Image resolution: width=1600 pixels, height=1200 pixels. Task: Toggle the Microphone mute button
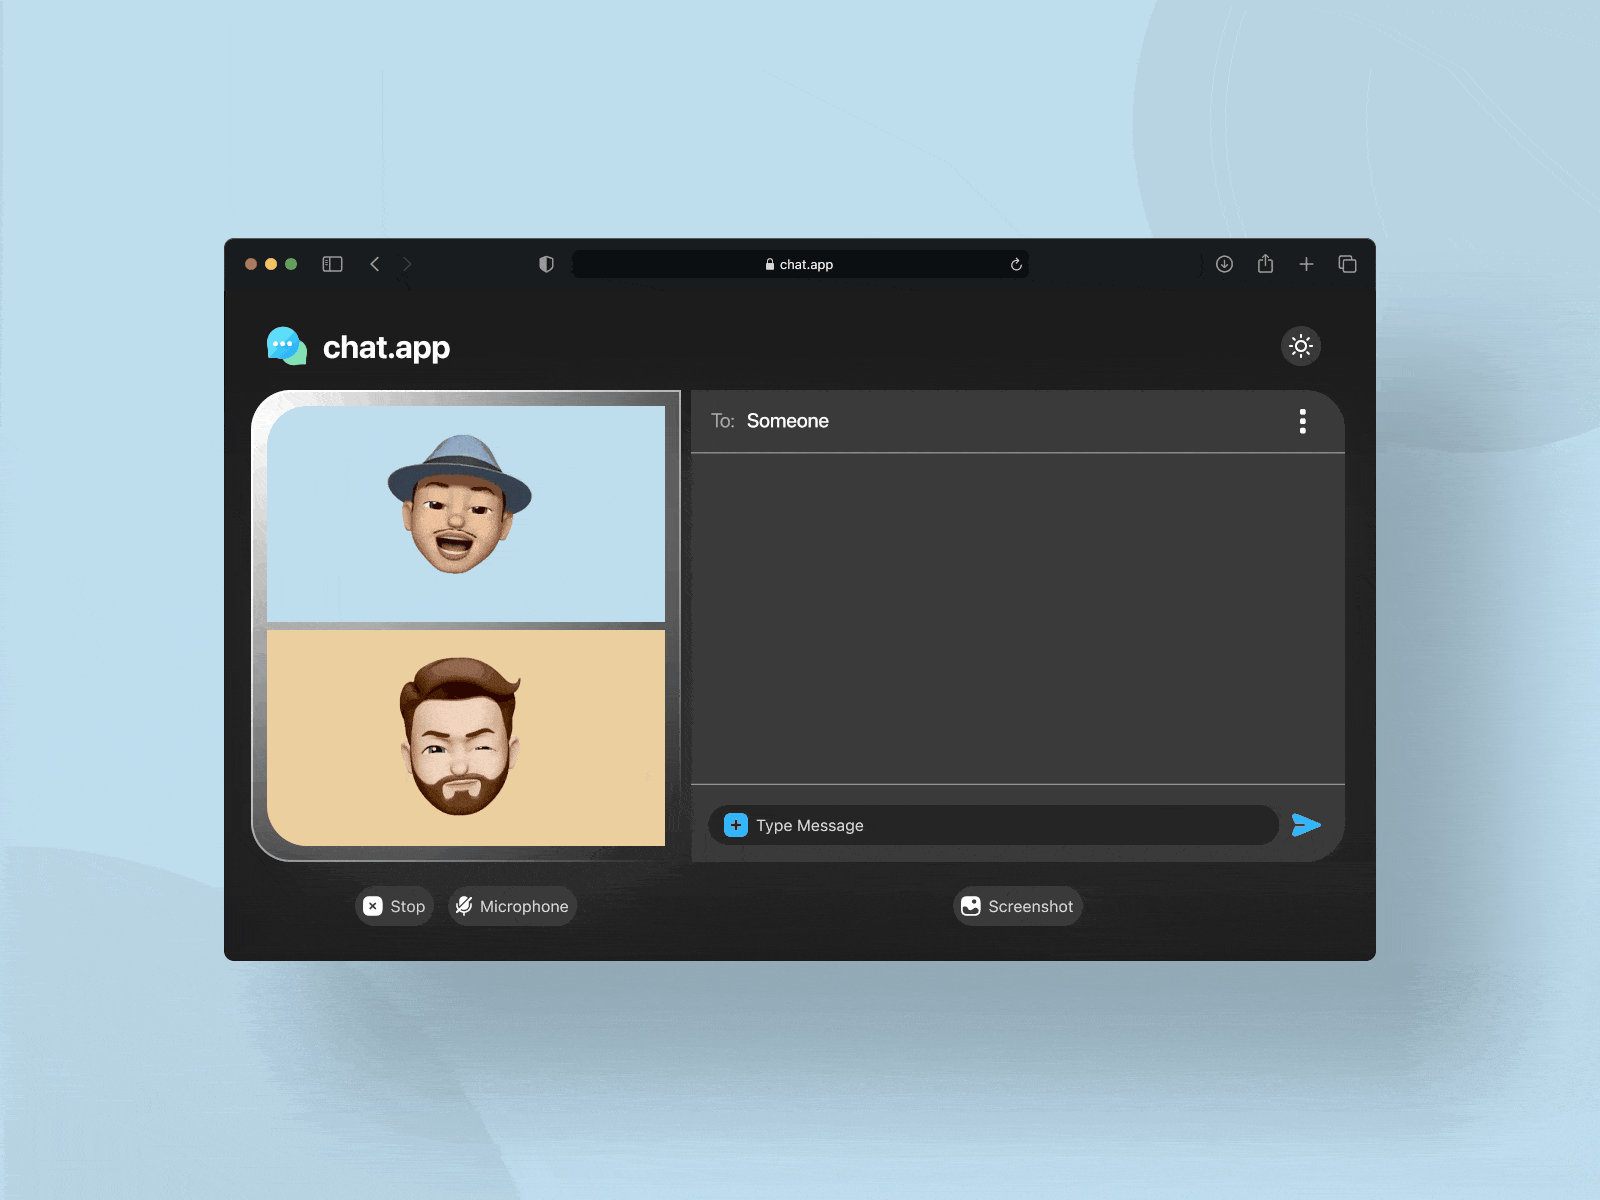pos(512,906)
